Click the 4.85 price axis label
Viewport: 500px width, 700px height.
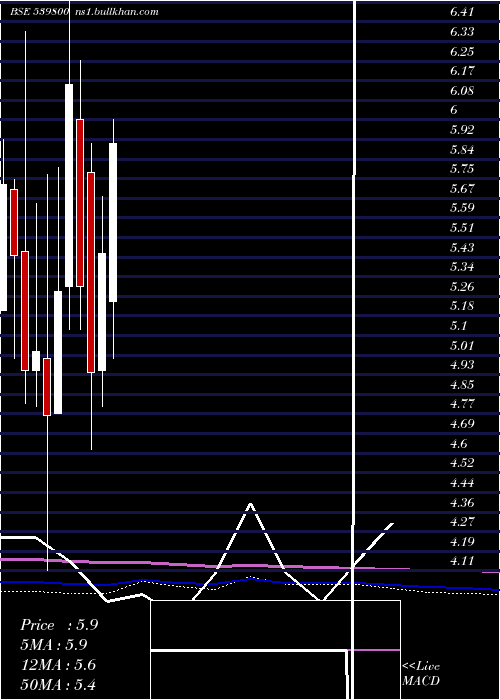tap(462, 384)
